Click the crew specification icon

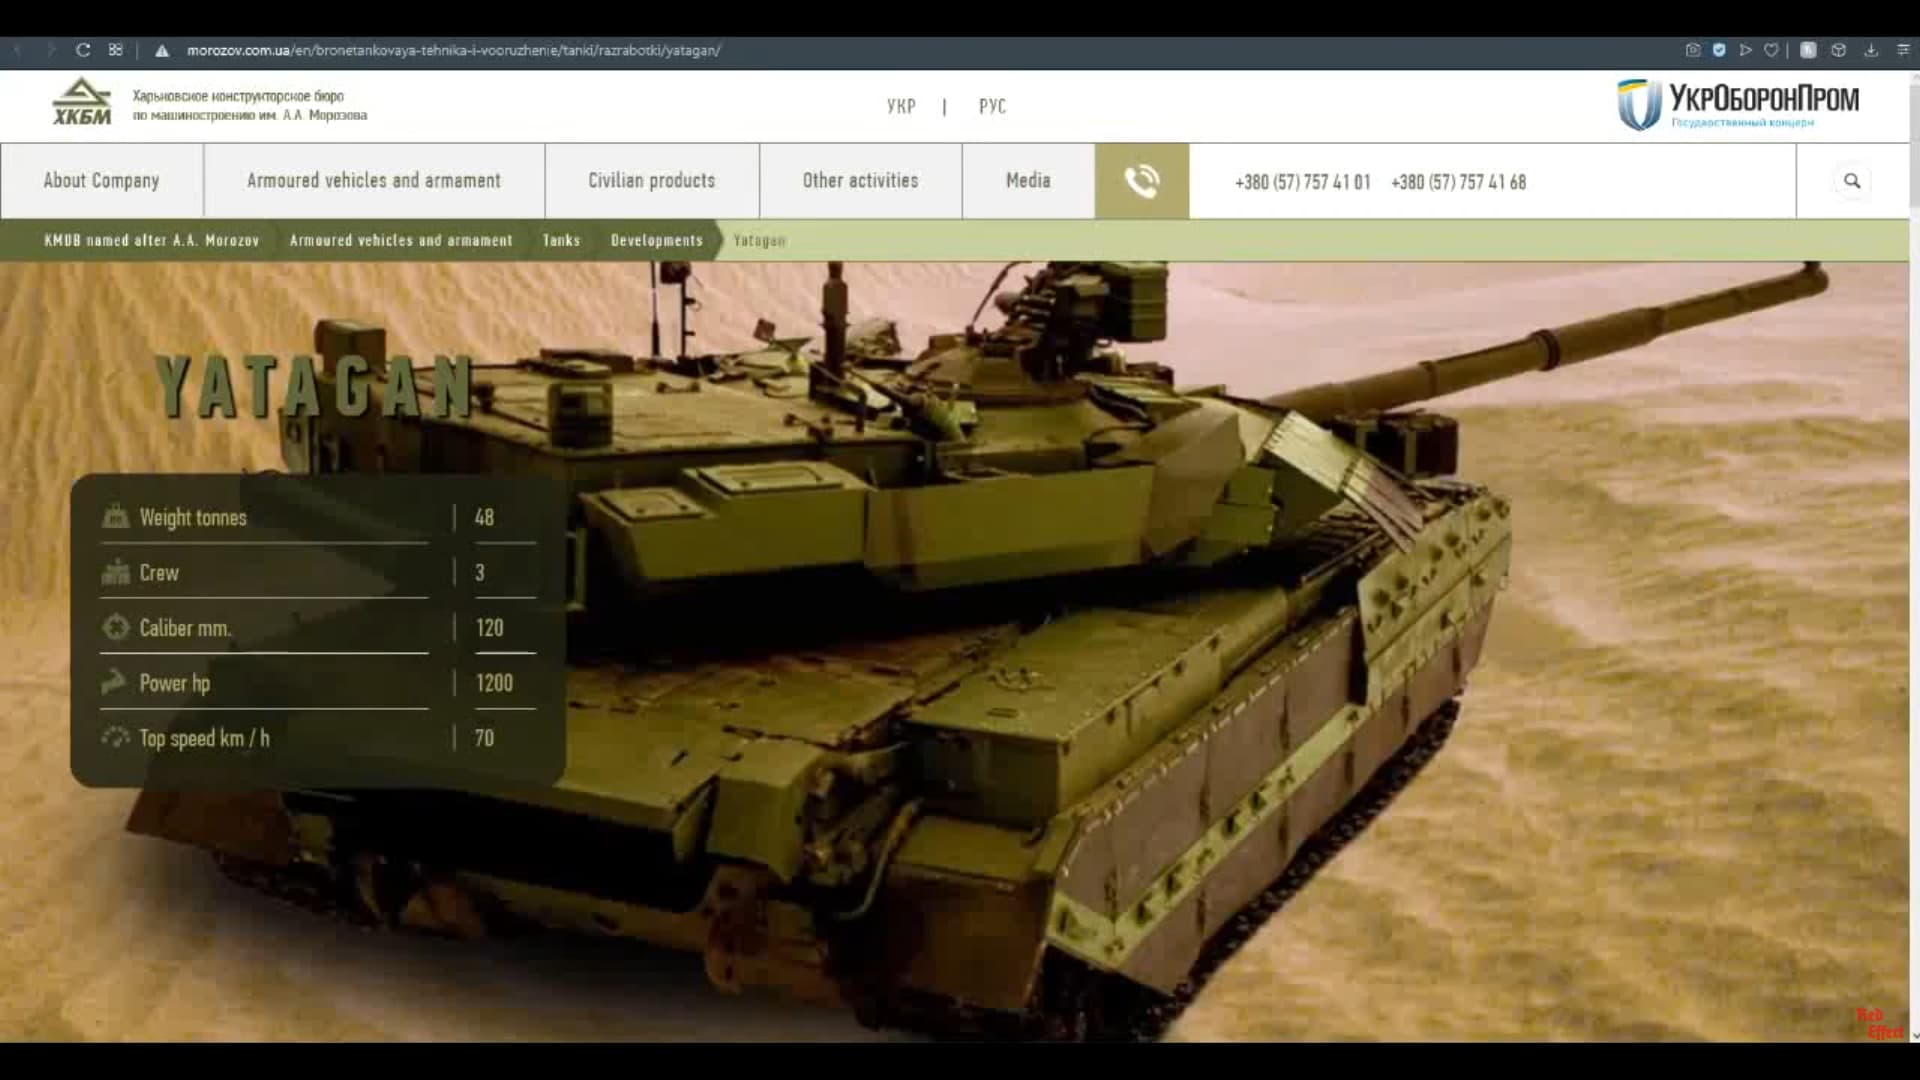point(115,572)
